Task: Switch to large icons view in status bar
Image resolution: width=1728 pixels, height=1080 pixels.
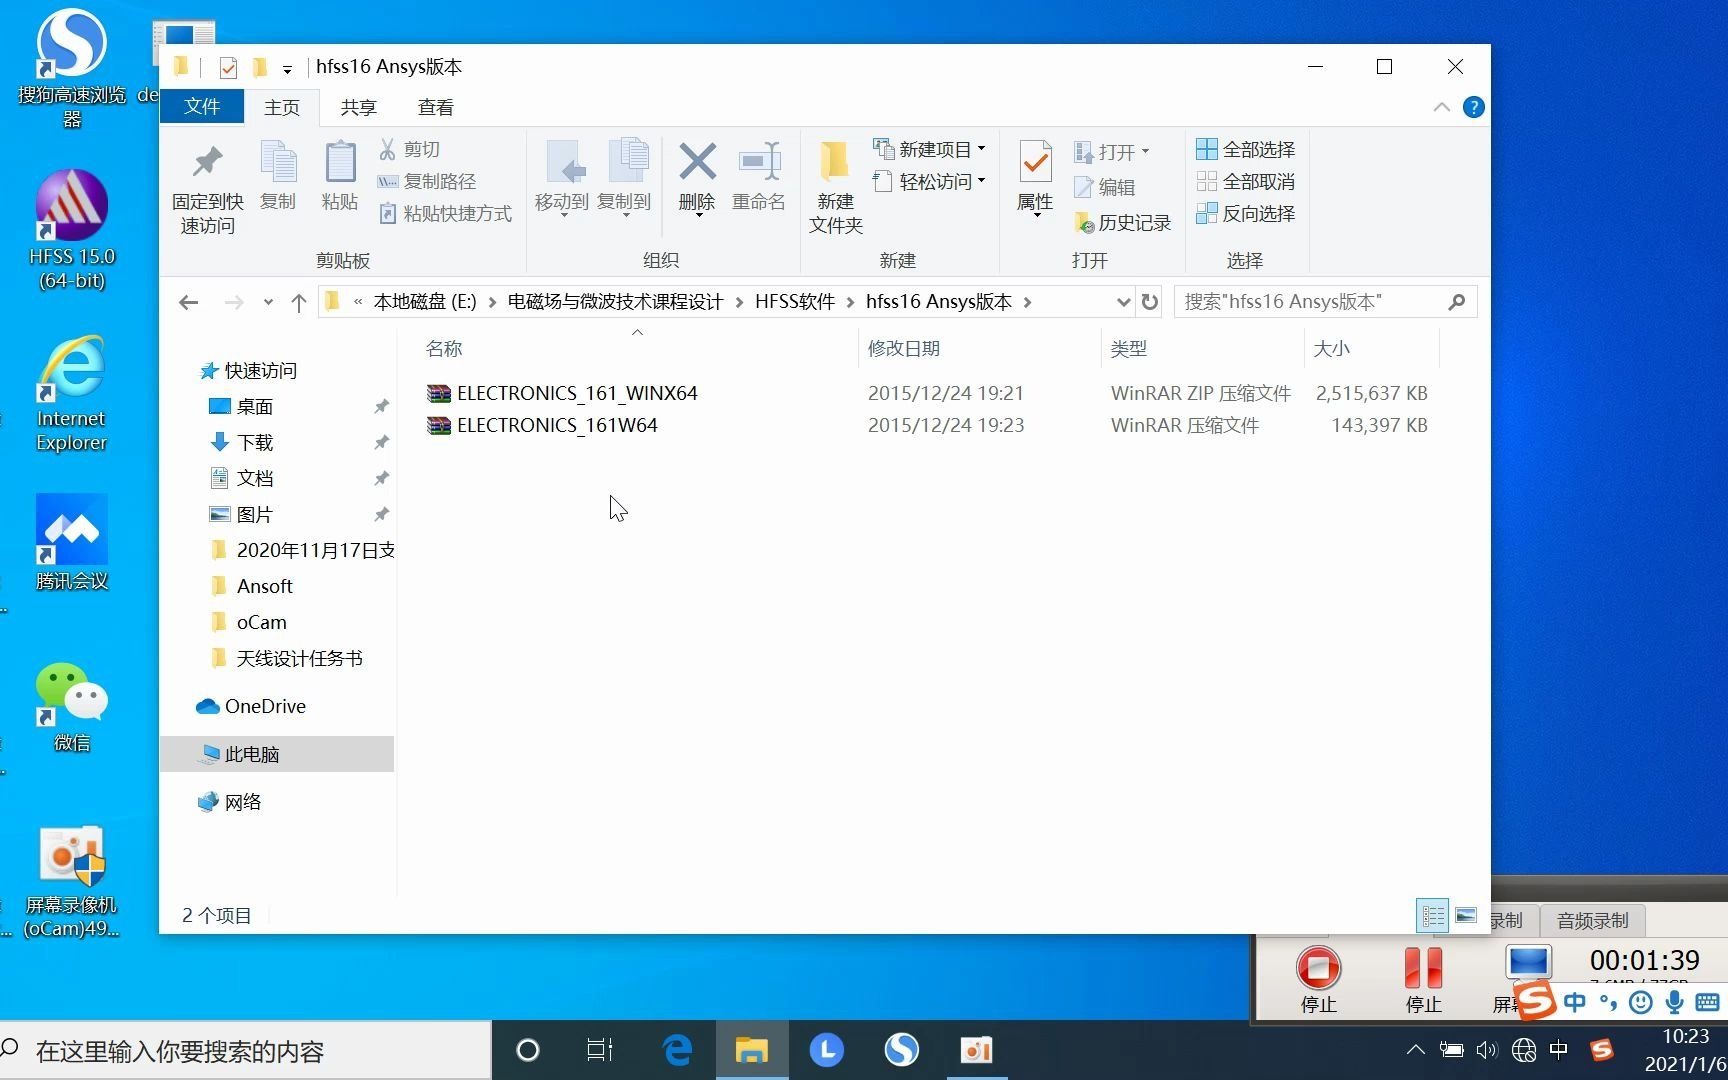Action: click(x=1466, y=915)
